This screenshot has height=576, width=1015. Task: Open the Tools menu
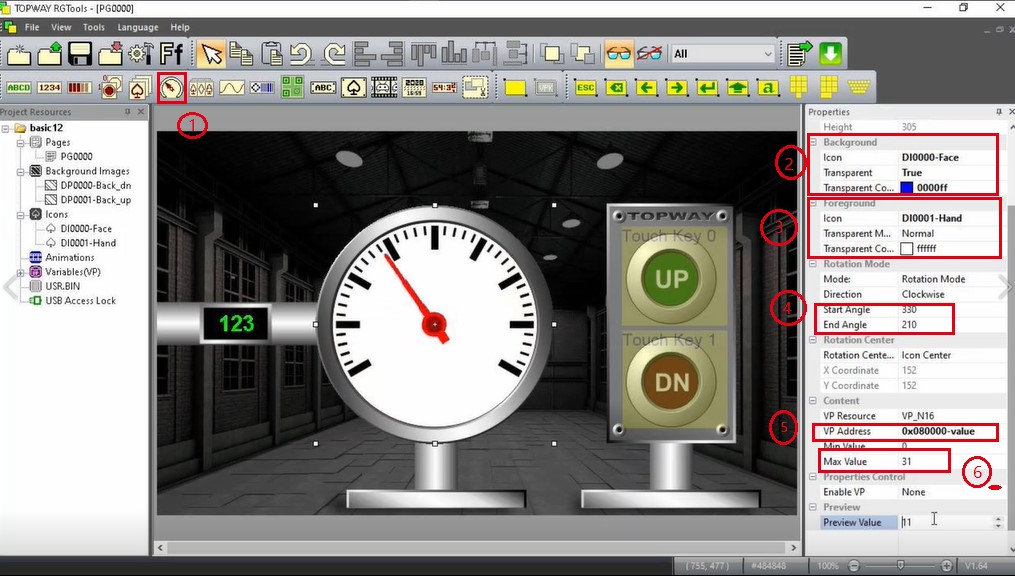coord(94,27)
